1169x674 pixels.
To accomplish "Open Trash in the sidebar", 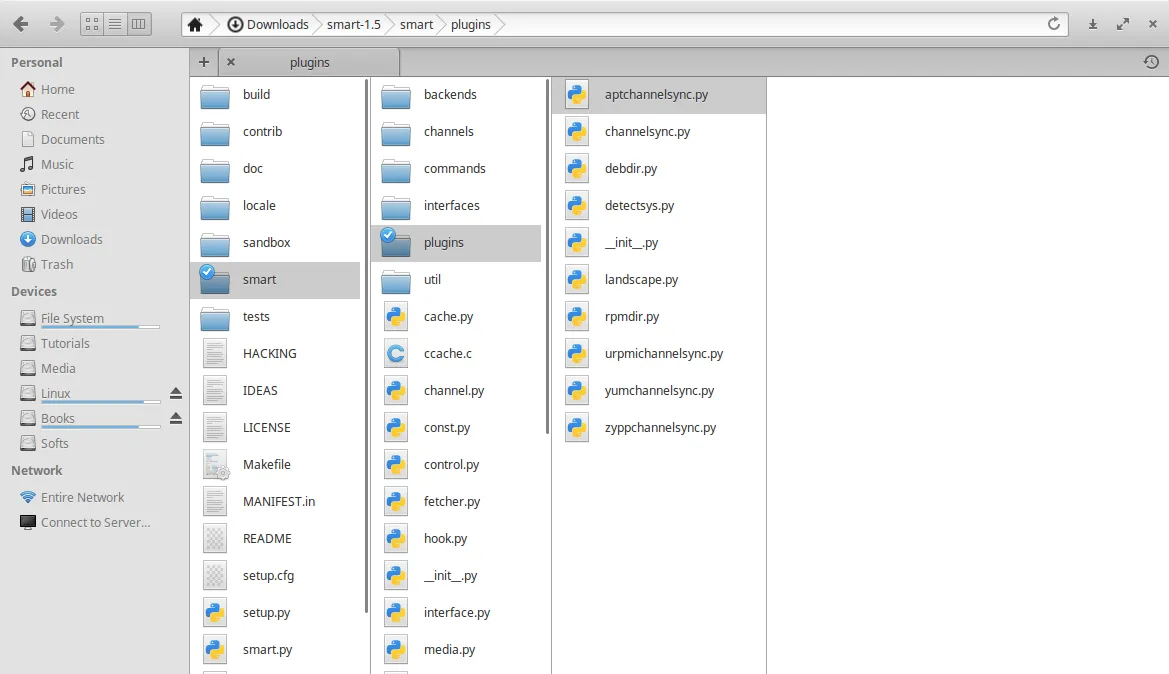I will click(56, 265).
